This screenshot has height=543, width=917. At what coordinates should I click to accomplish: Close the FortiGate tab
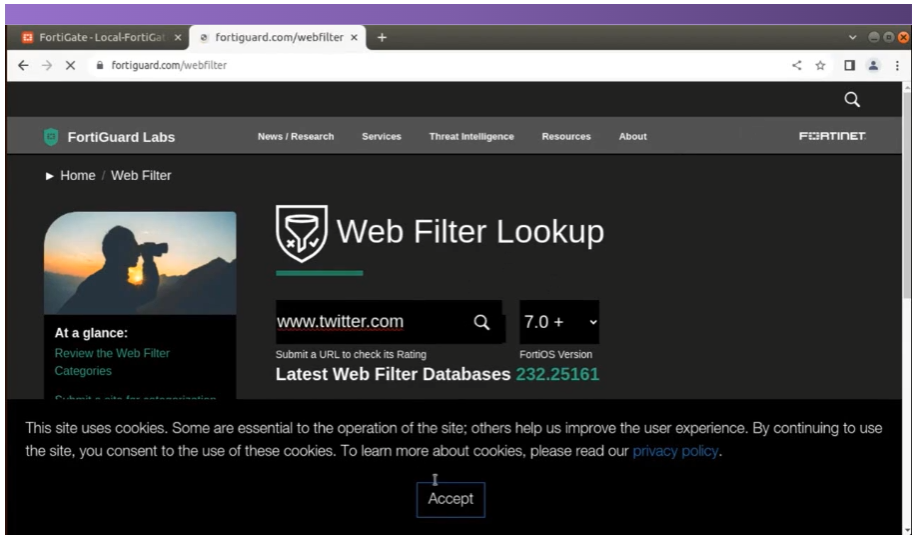178,37
